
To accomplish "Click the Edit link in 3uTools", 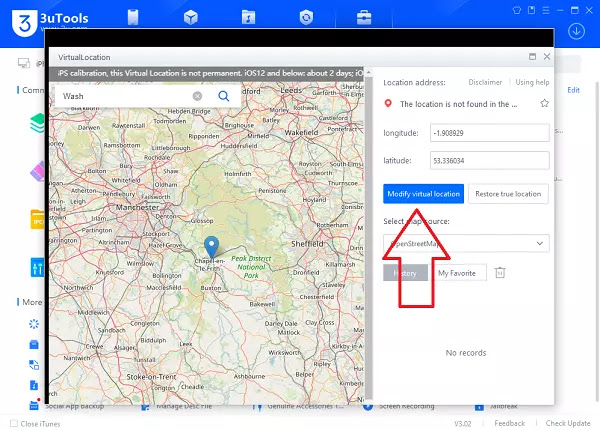I will (573, 90).
